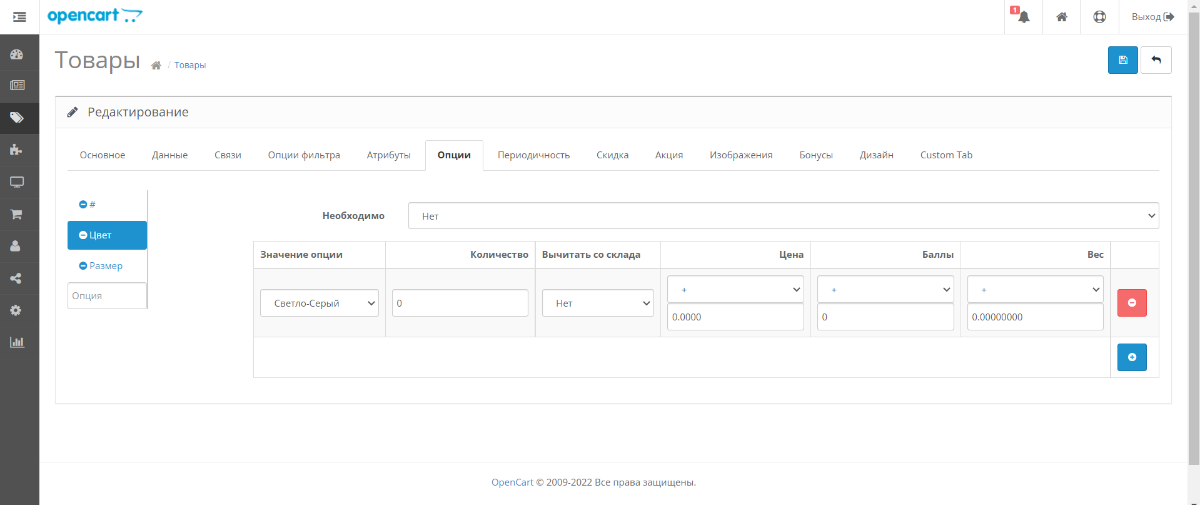Open the Светло-Серый option value dropdown
Image resolution: width=1200 pixels, height=505 pixels.
(320, 303)
